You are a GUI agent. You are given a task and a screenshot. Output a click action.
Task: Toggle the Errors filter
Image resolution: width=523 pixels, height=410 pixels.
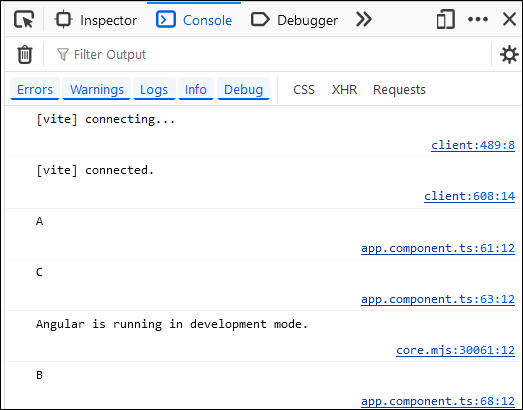(35, 89)
